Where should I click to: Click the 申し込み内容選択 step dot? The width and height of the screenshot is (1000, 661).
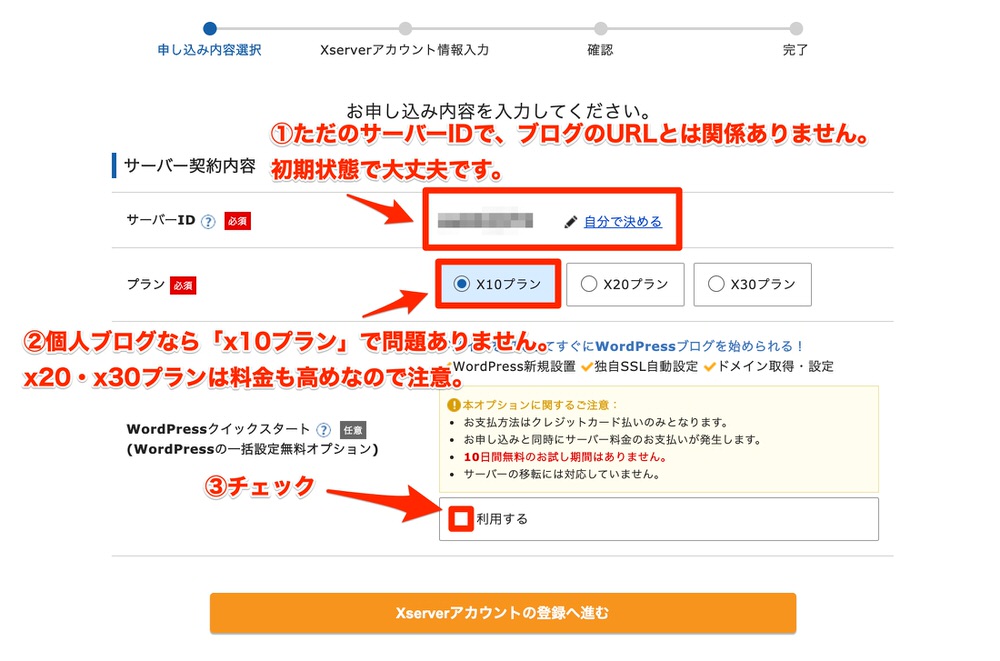tap(210, 28)
